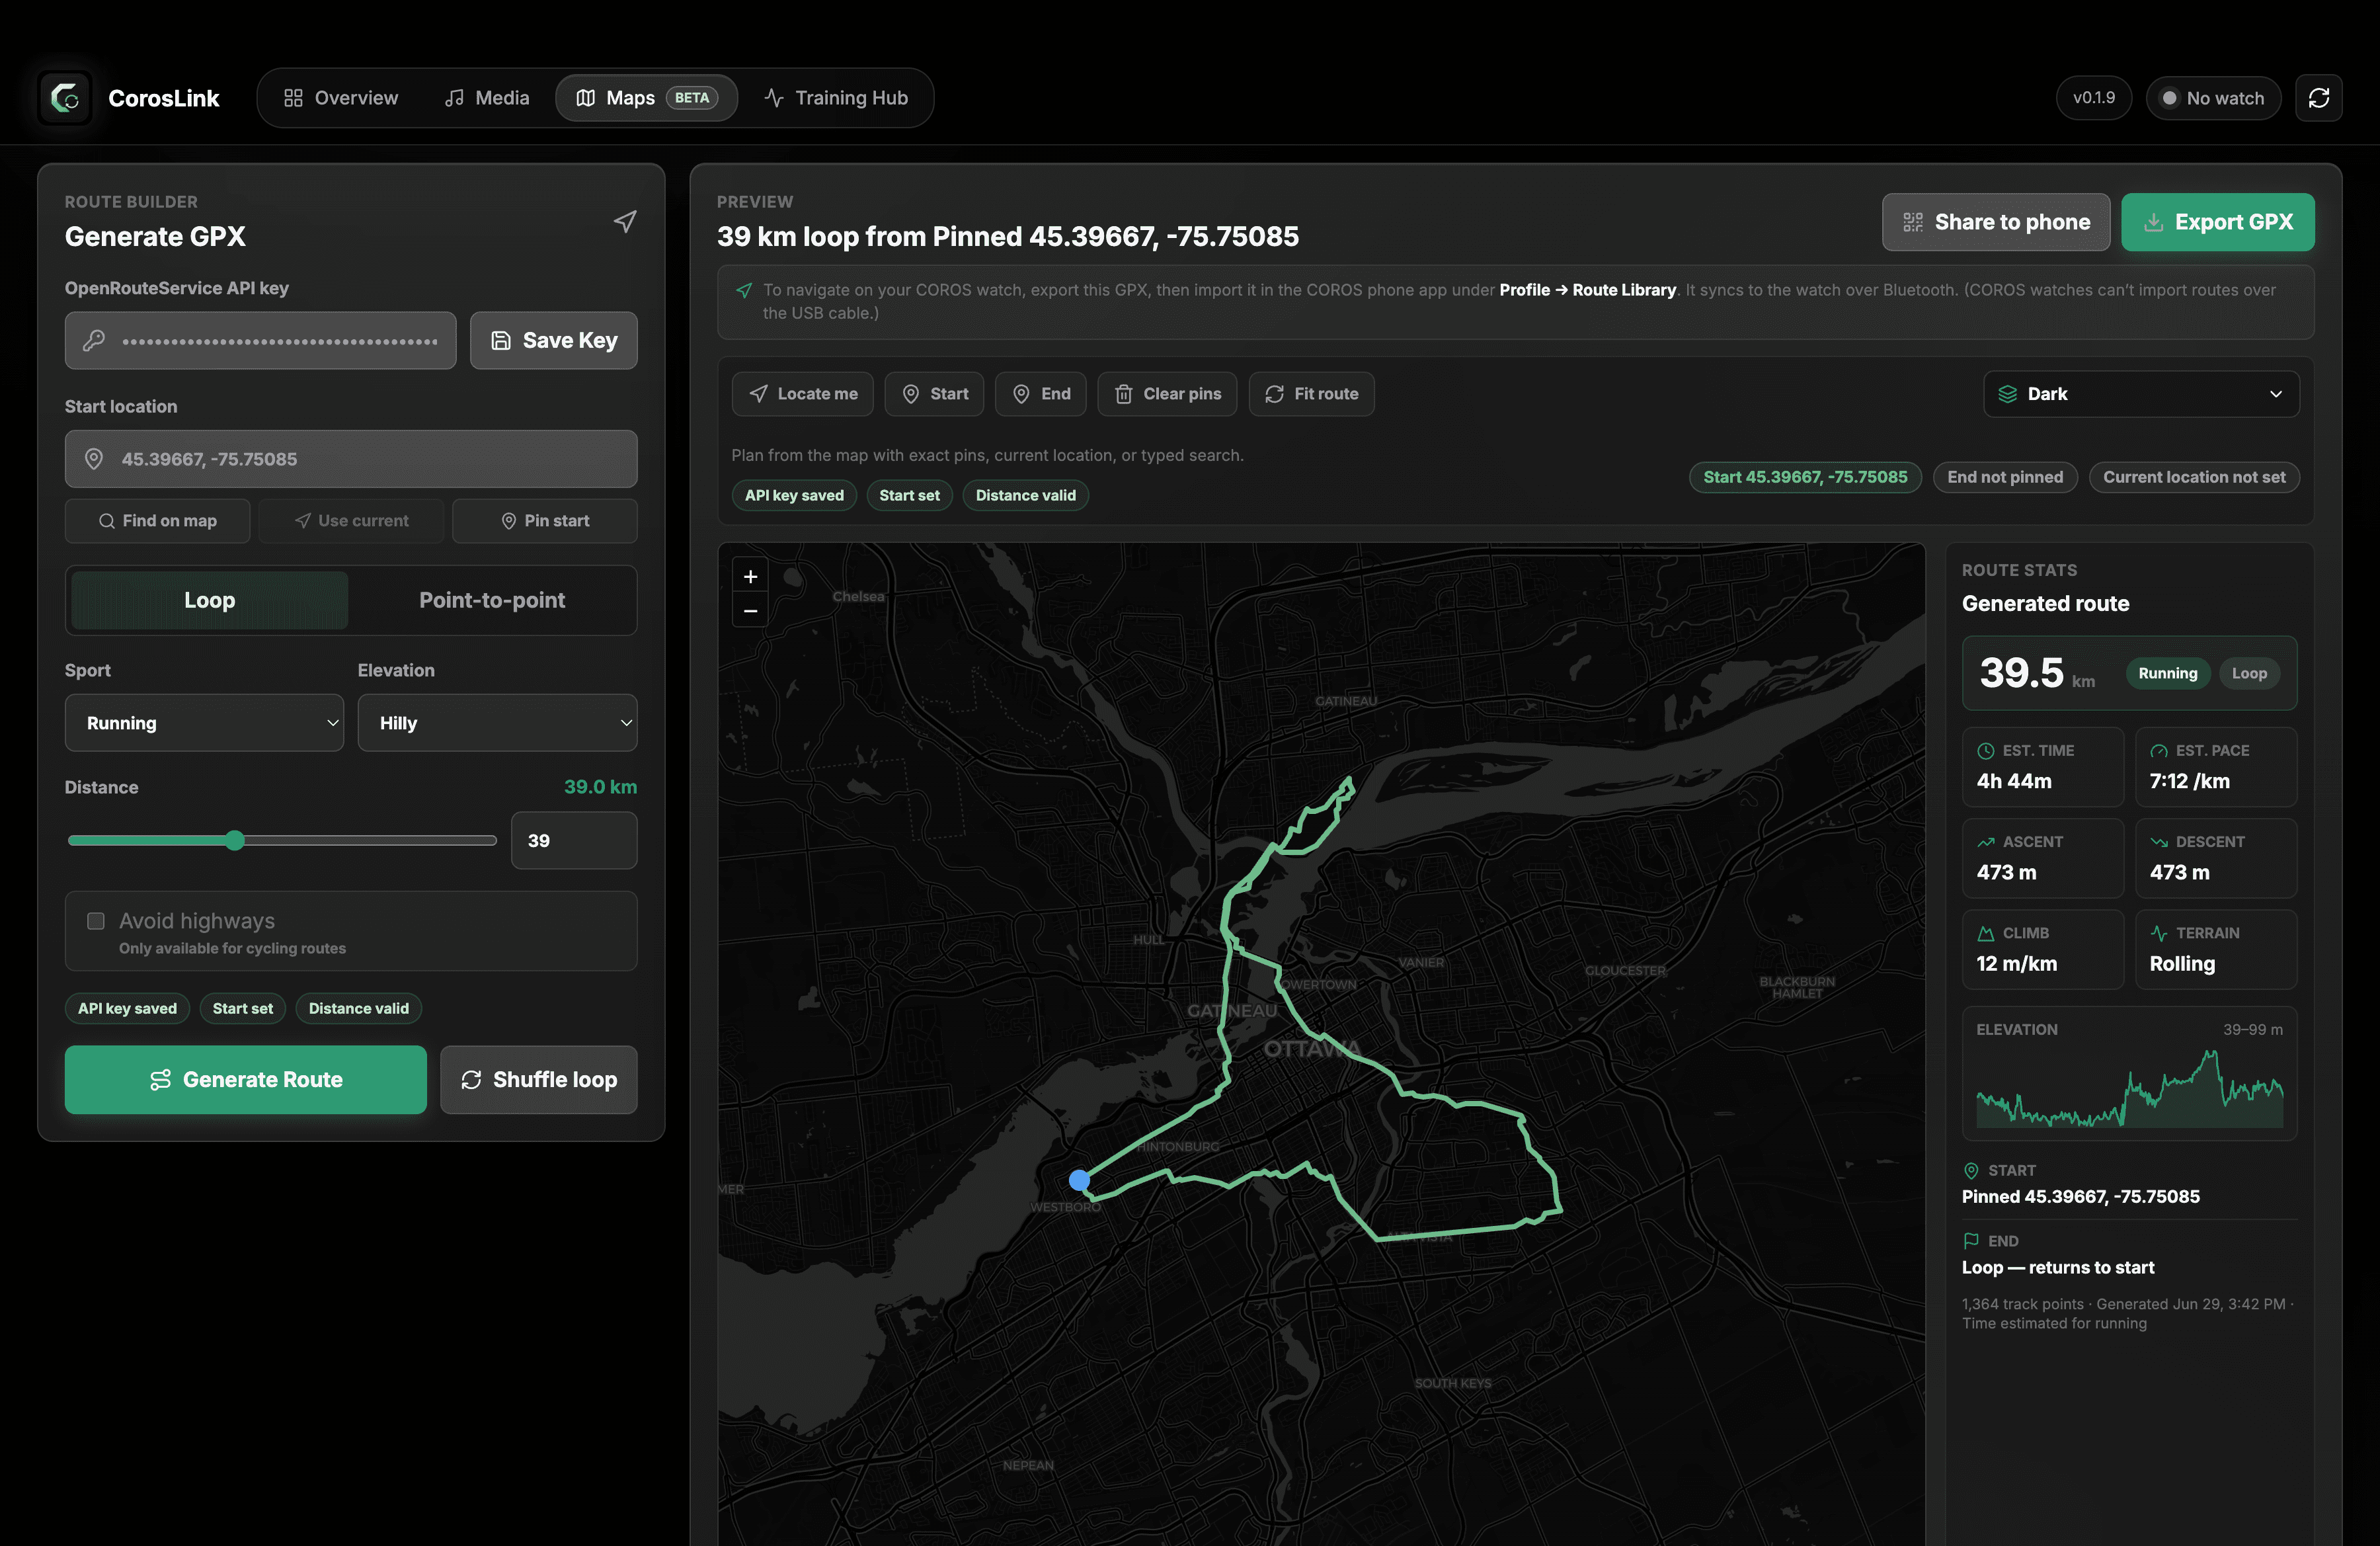The image size is (2380, 1546).
Task: Click the Save Key button
Action: [554, 341]
